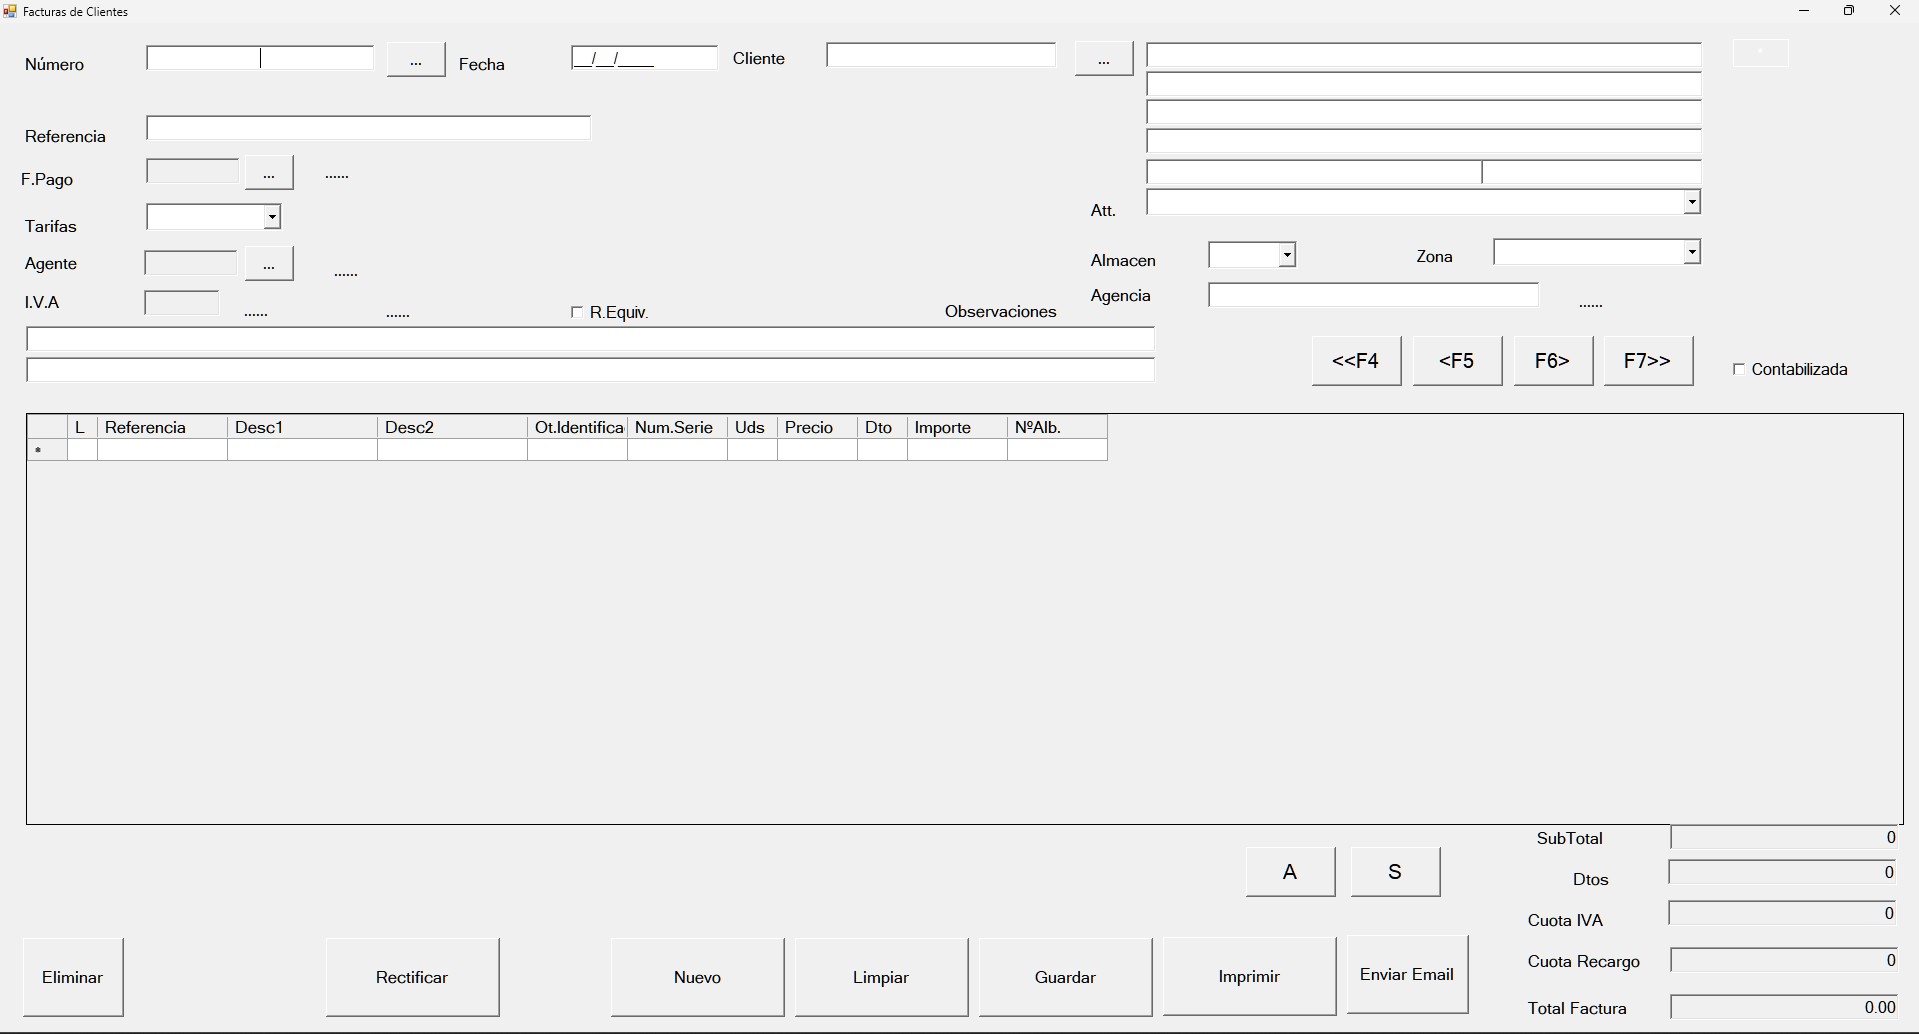1919x1034 pixels.
Task: Expand the Almacen dropdown
Action: [1287, 254]
